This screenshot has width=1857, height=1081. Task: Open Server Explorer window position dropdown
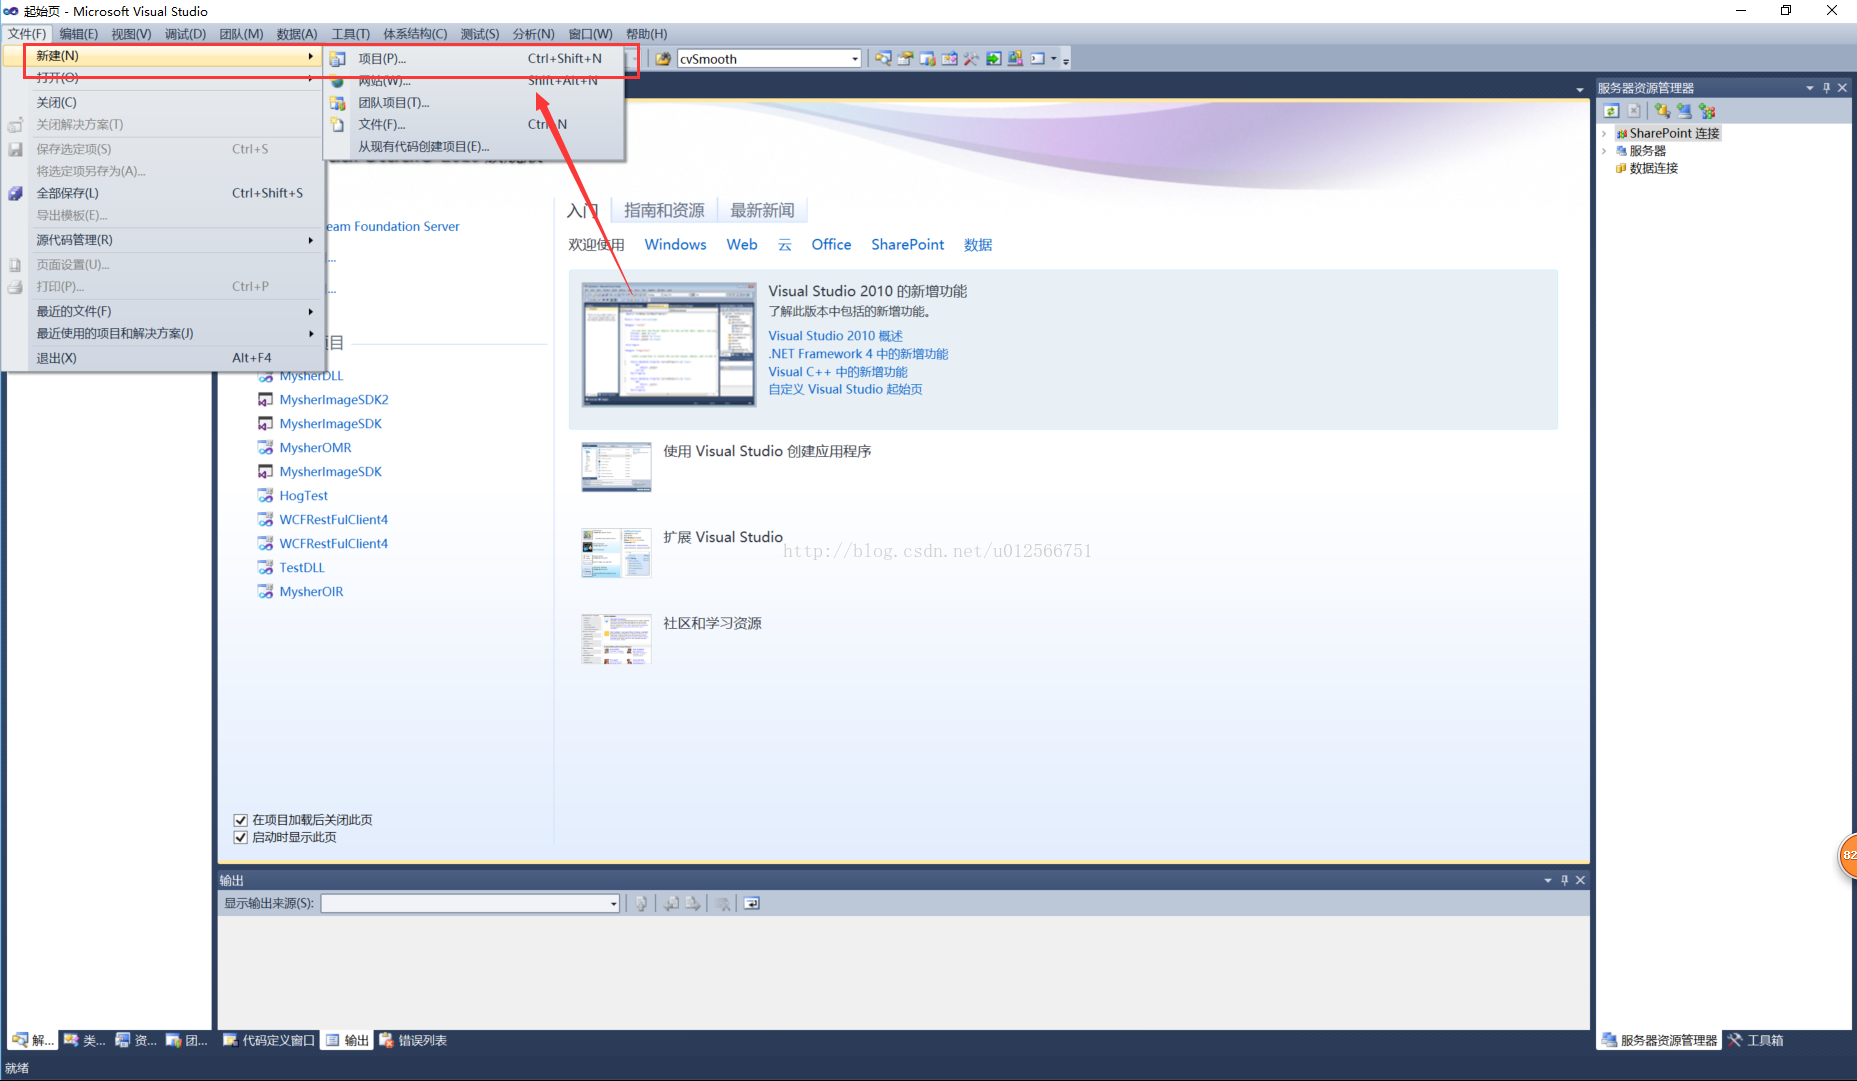click(x=1809, y=88)
